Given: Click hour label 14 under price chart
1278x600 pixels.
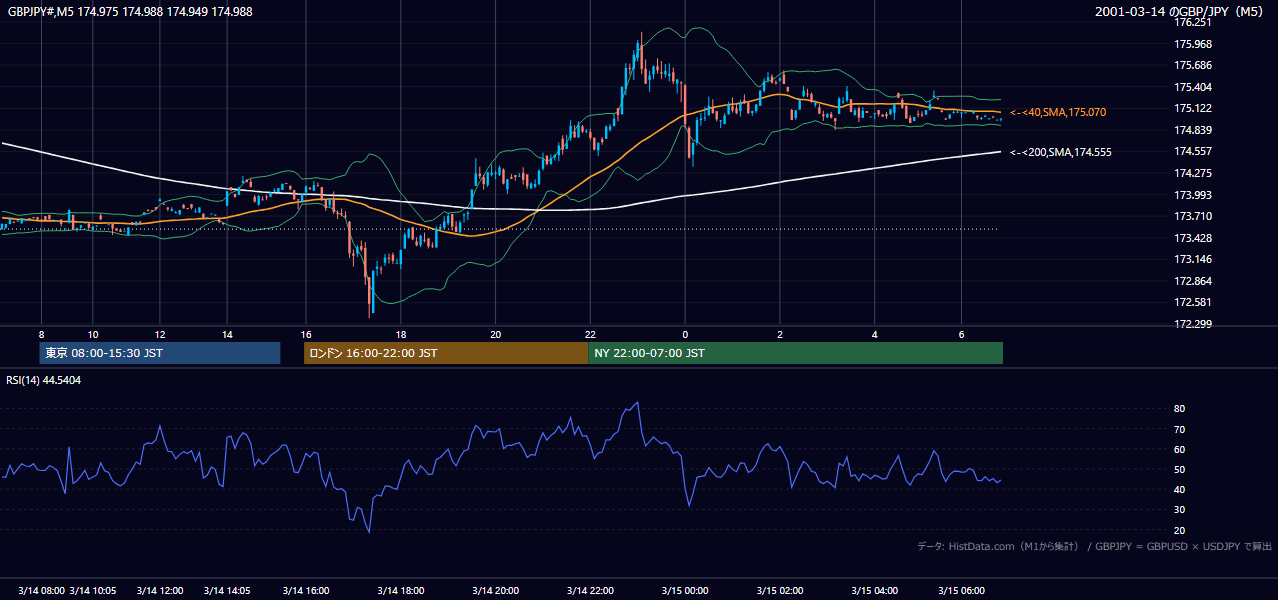Looking at the screenshot, I should coord(227,334).
